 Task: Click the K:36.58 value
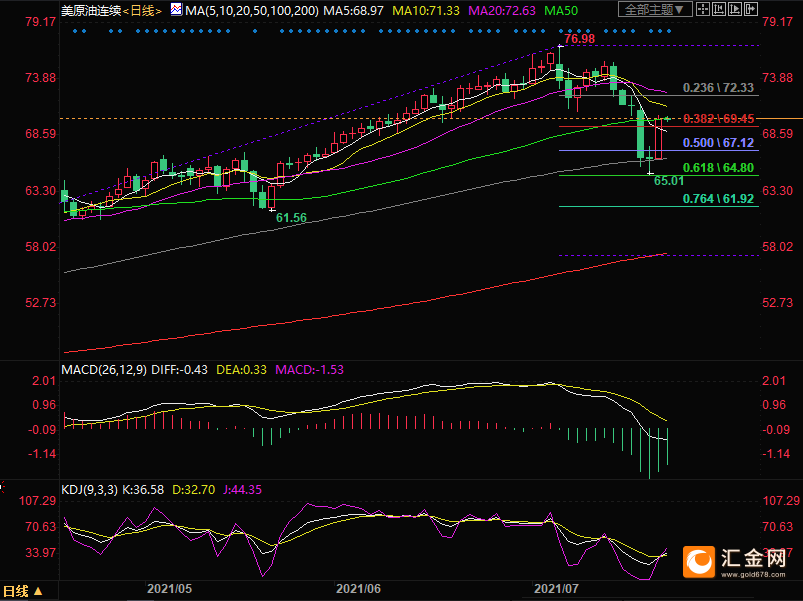(143, 490)
